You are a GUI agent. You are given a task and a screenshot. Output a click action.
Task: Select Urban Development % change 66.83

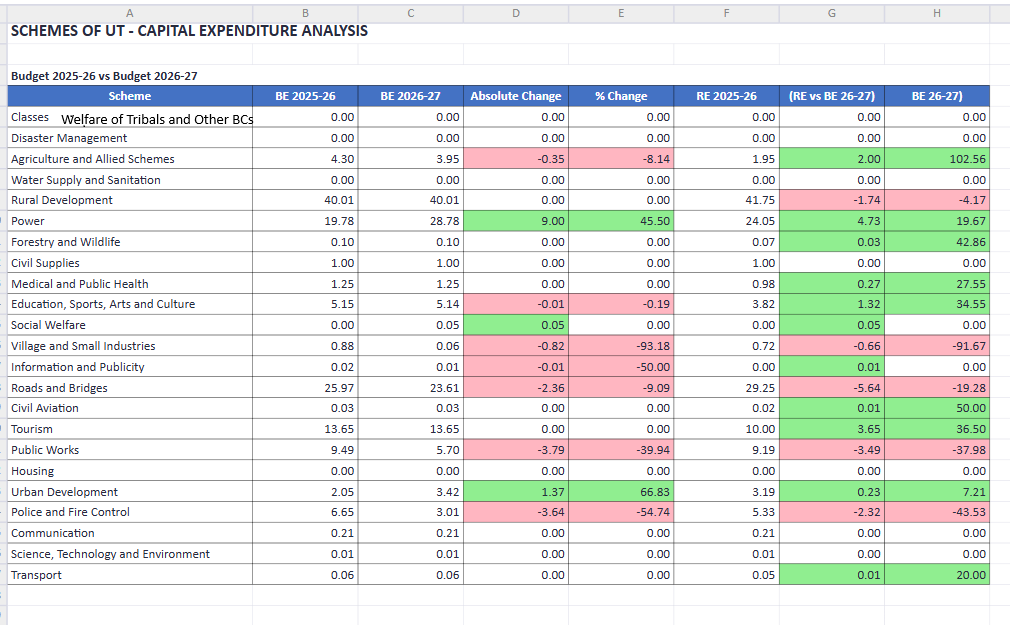pyautogui.click(x=621, y=492)
